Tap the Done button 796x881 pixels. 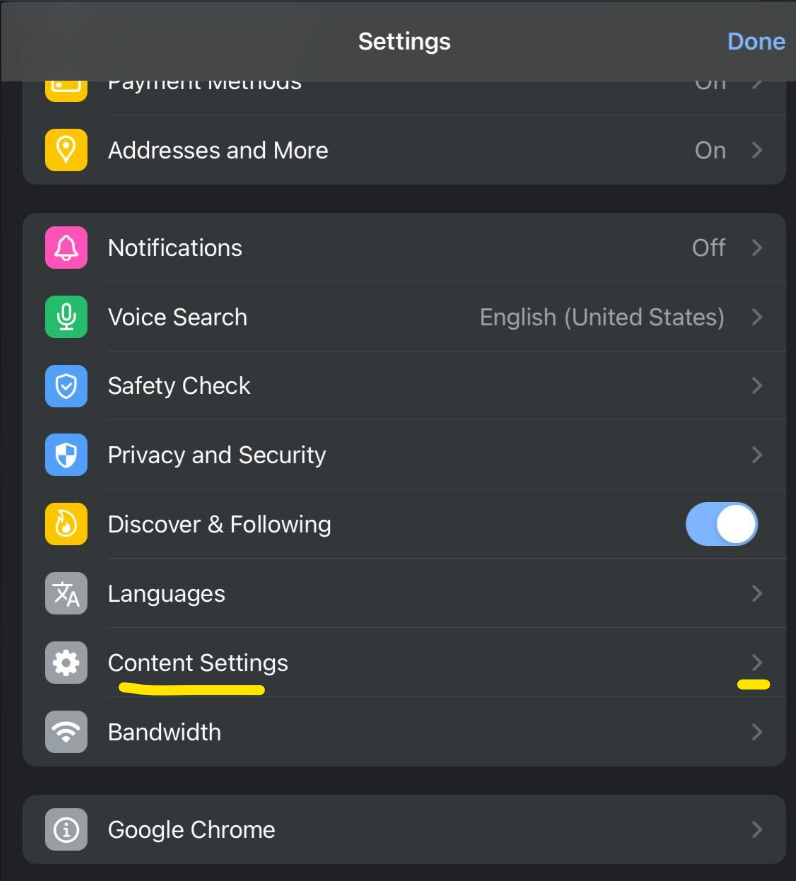tap(756, 42)
